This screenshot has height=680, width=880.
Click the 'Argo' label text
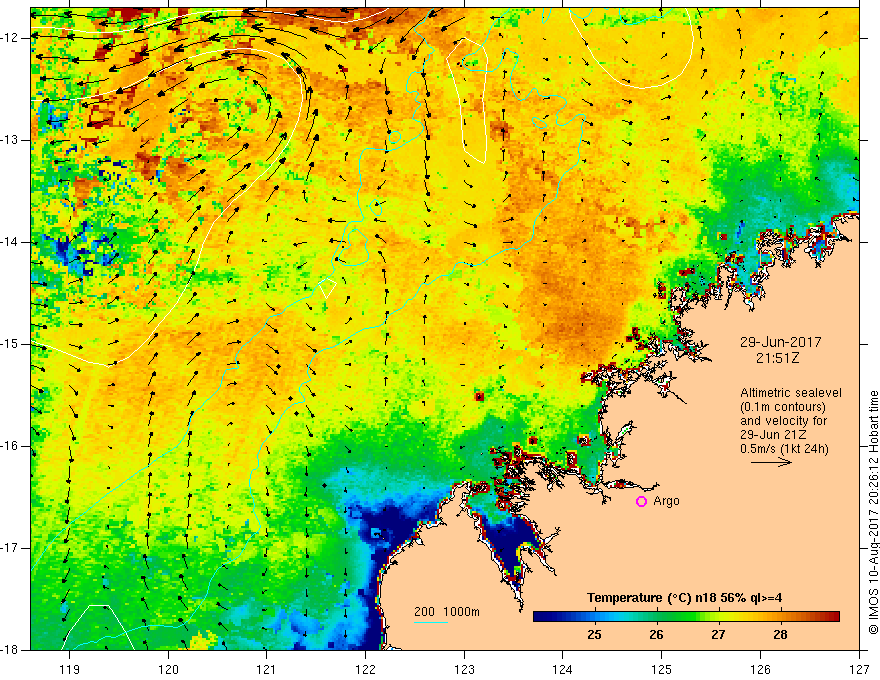[666, 501]
